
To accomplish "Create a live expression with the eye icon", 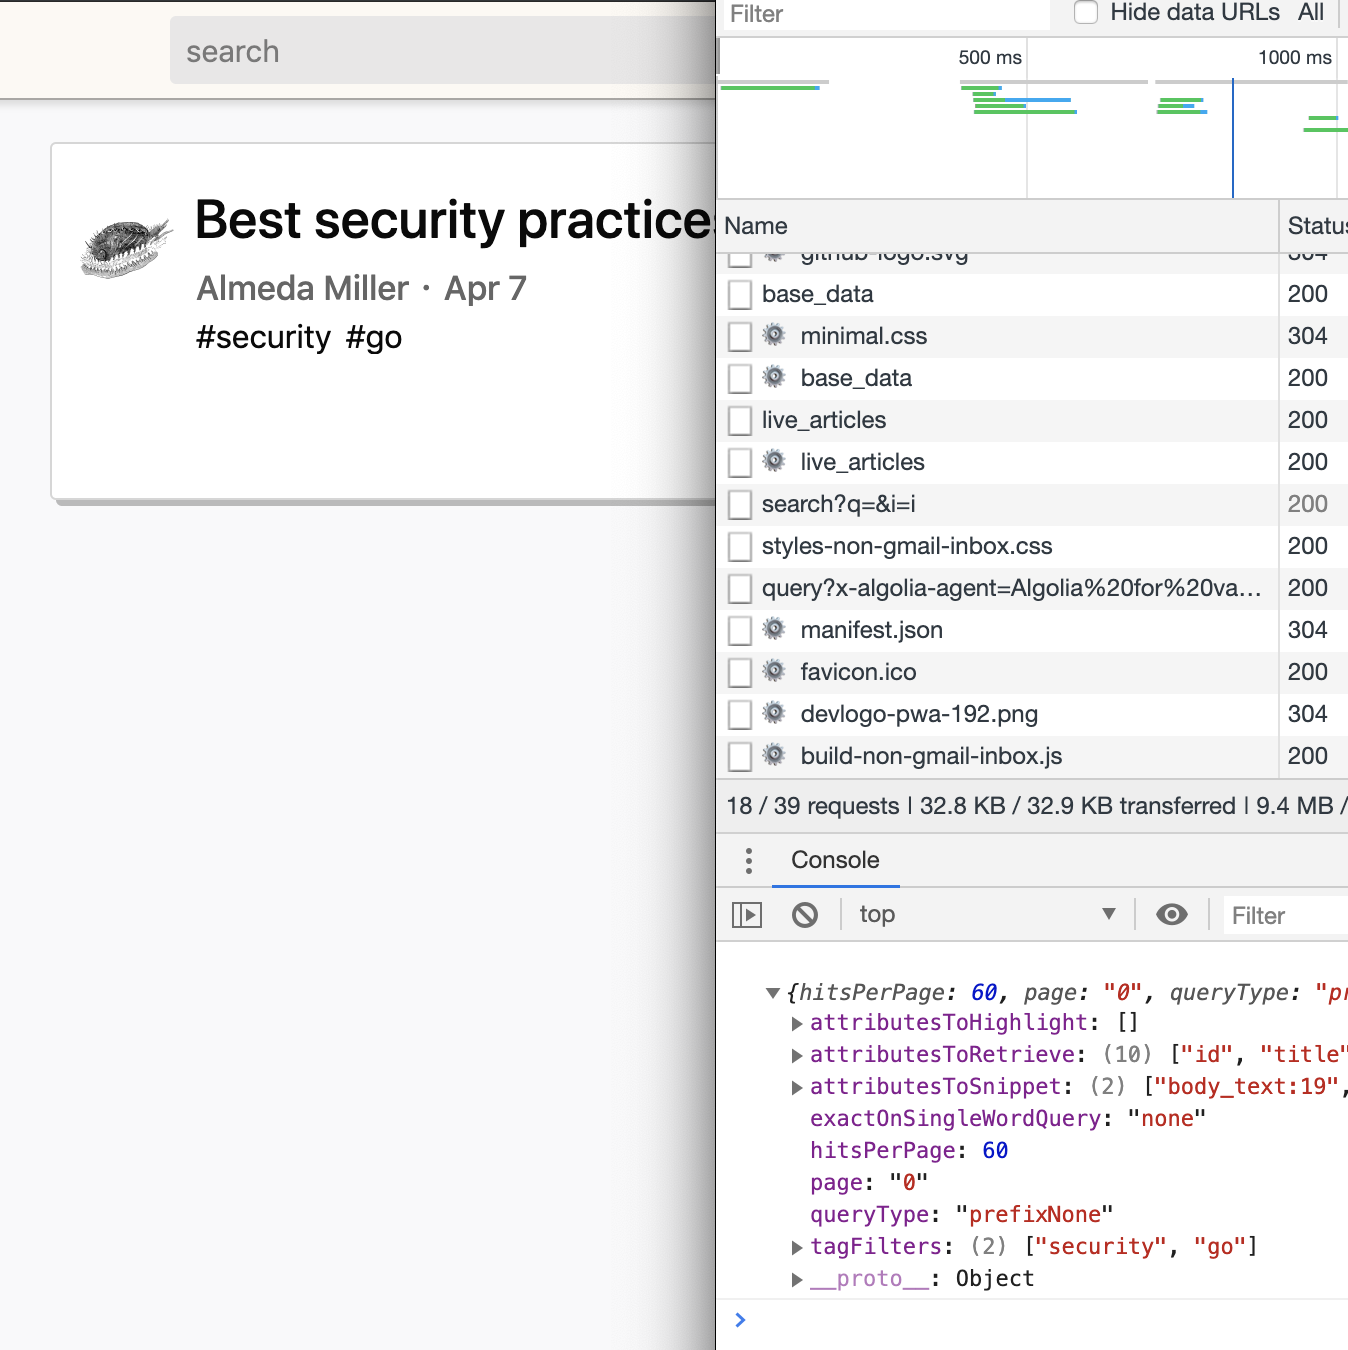I will click(1171, 914).
